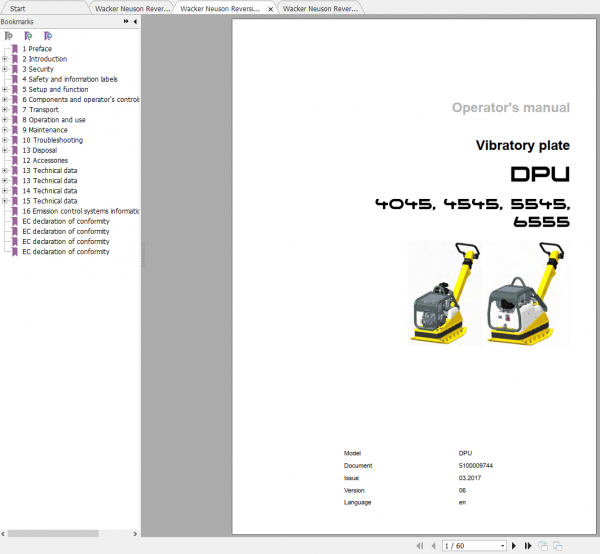Image resolution: width=600 pixels, height=554 pixels.
Task: Expand the 8 Operation and use bookmark
Action: (5, 120)
